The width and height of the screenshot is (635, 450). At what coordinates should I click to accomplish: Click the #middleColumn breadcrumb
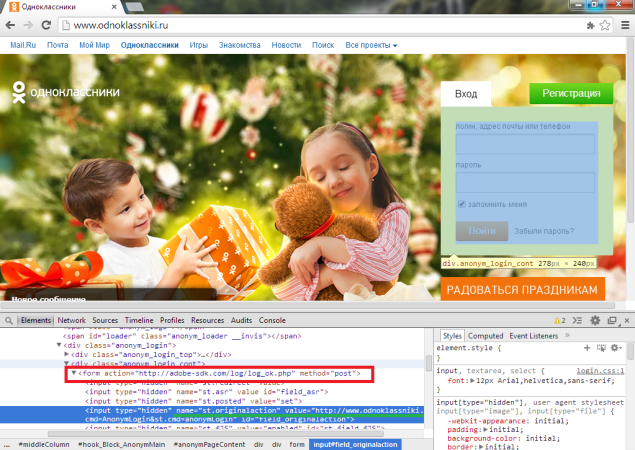click(x=44, y=444)
